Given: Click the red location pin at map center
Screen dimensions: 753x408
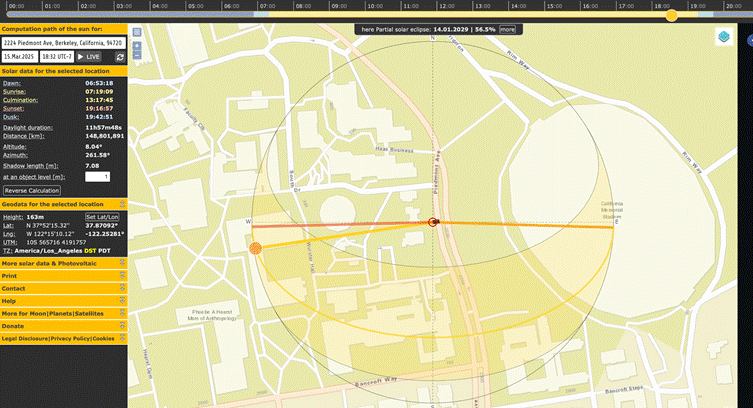Looking at the screenshot, I should (x=433, y=222).
